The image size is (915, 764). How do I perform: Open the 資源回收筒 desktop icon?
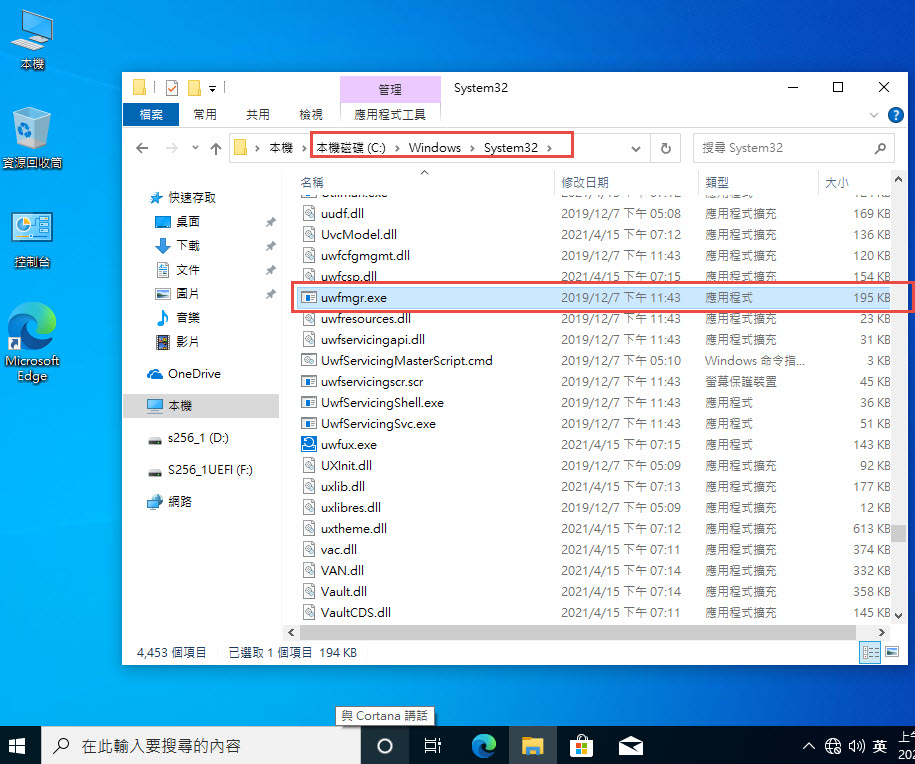pos(31,130)
